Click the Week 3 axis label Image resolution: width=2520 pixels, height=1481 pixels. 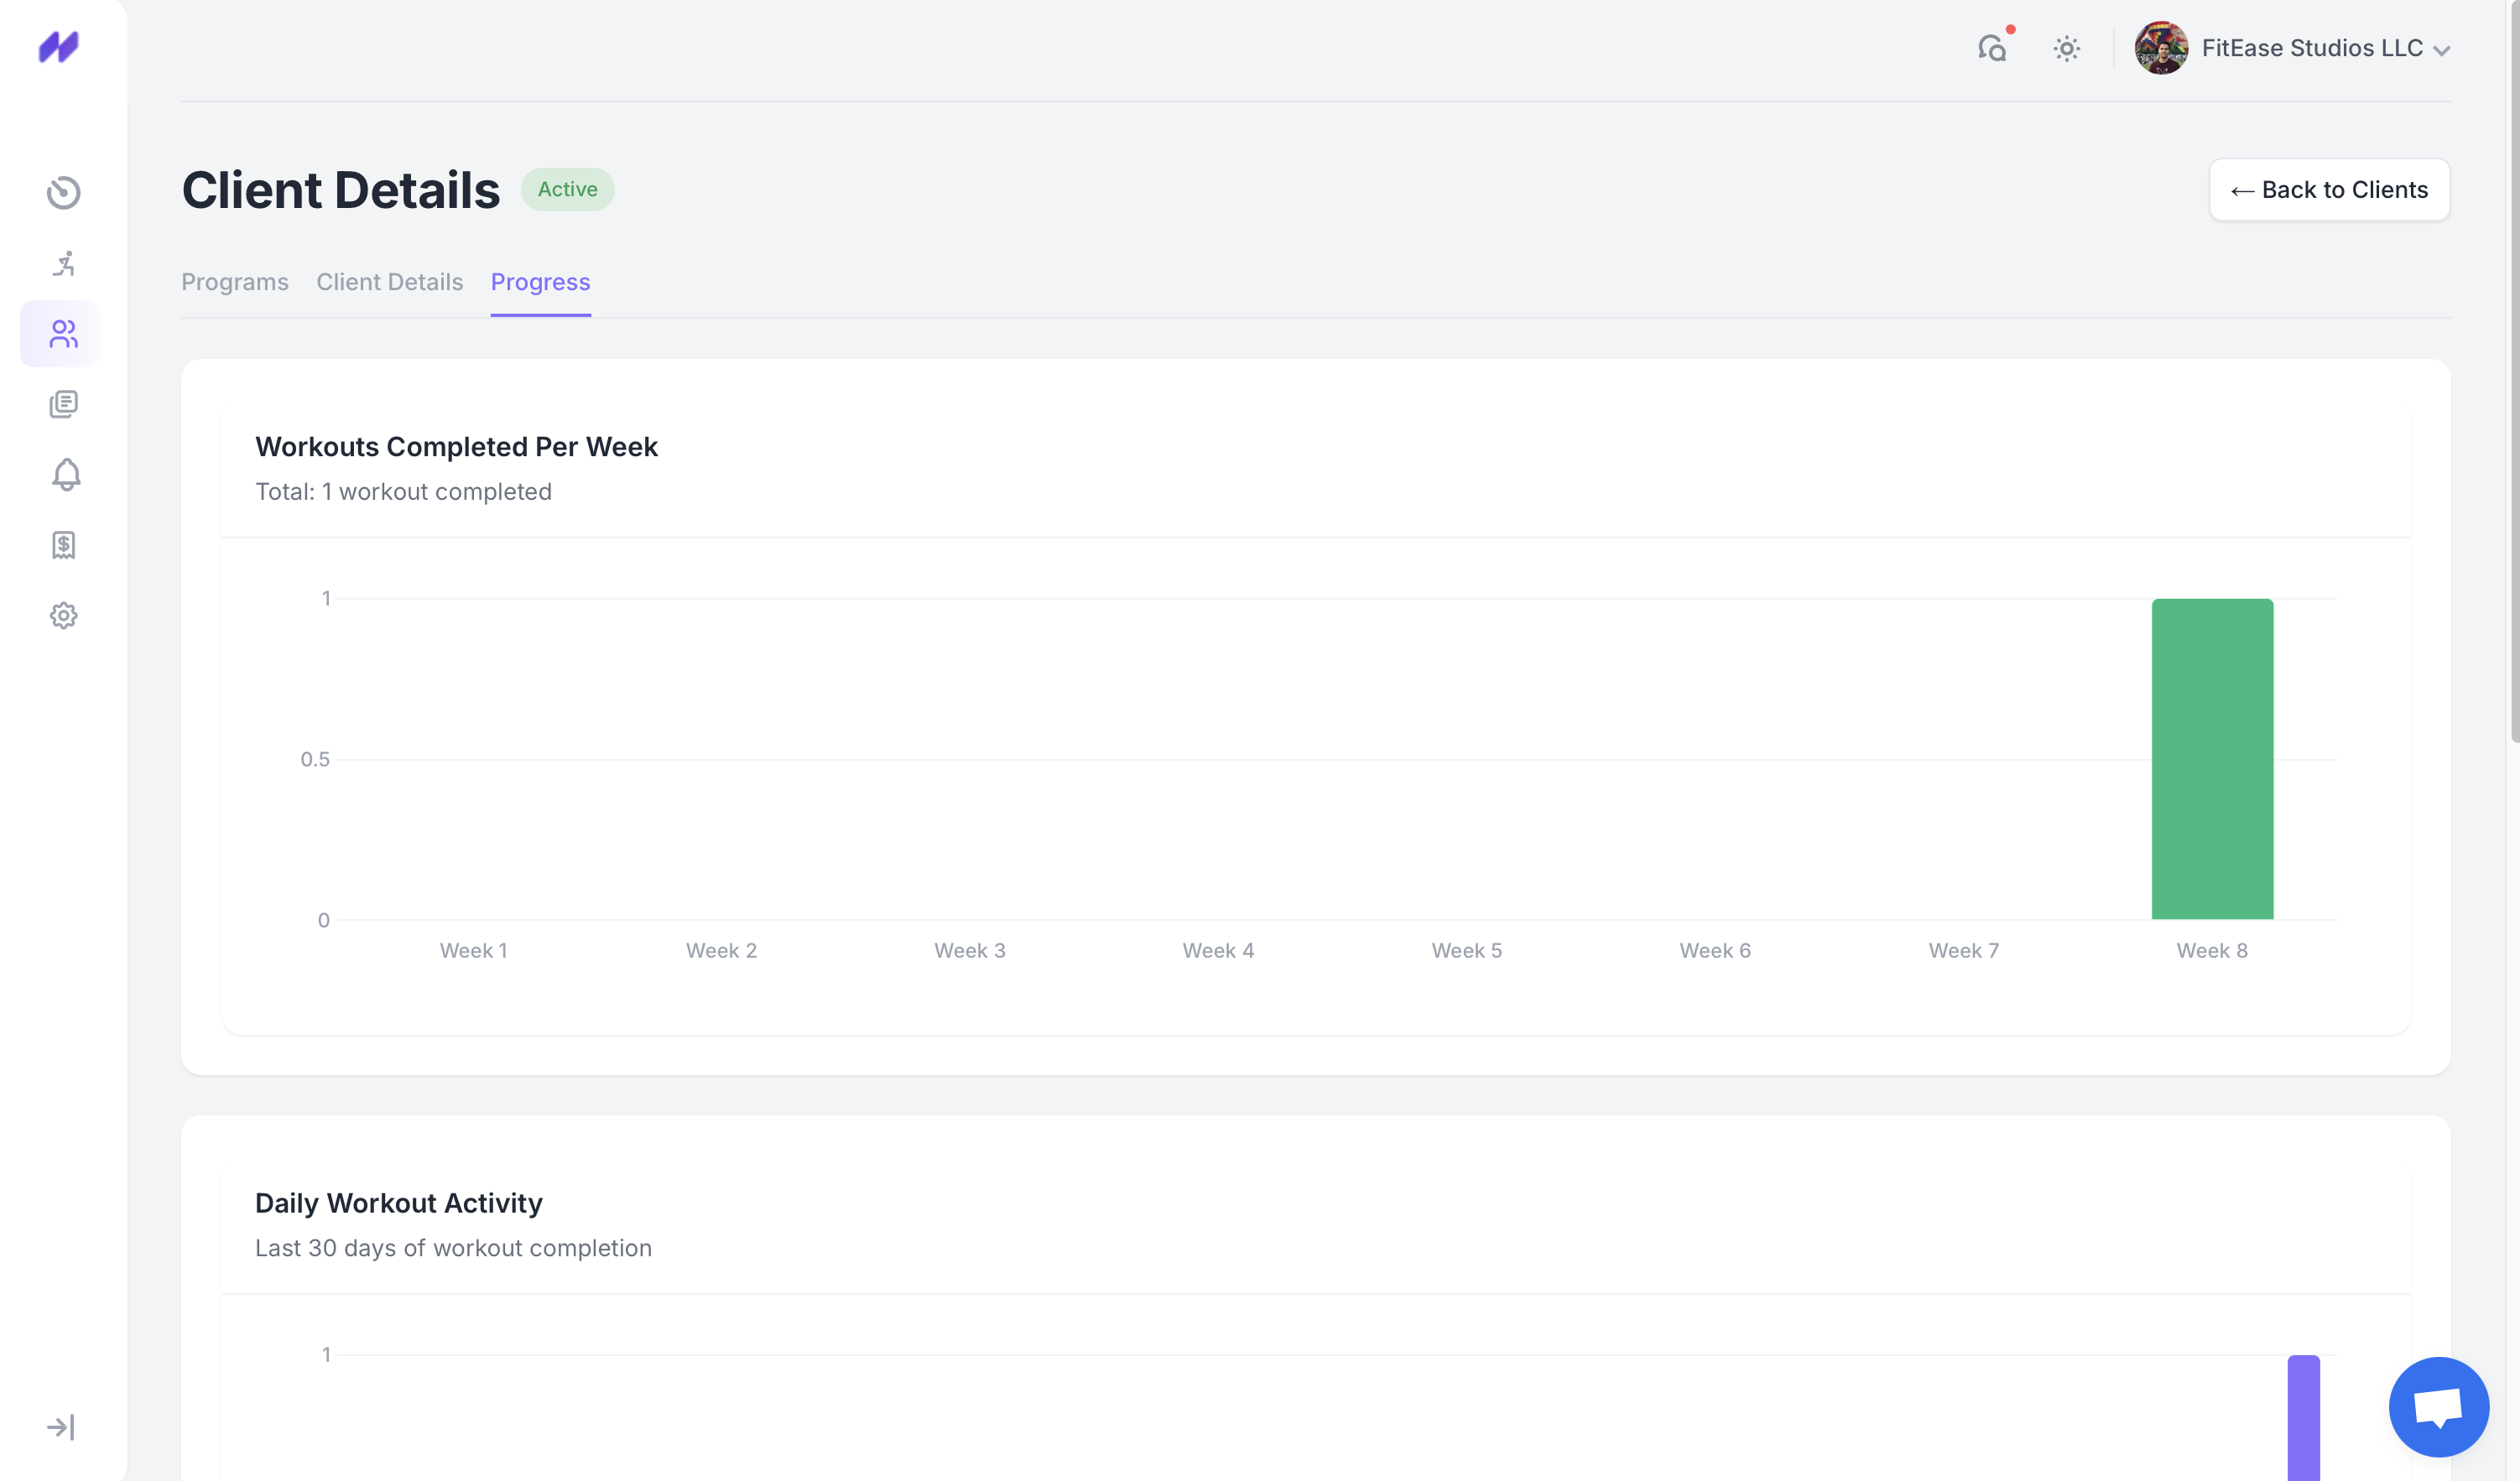point(969,951)
